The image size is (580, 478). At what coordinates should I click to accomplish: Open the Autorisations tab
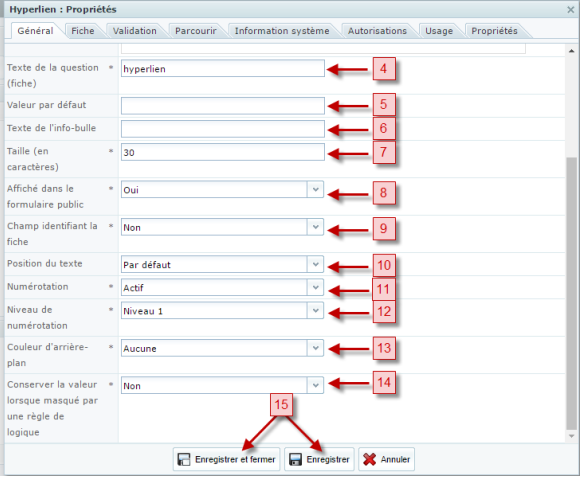pyautogui.click(x=377, y=31)
